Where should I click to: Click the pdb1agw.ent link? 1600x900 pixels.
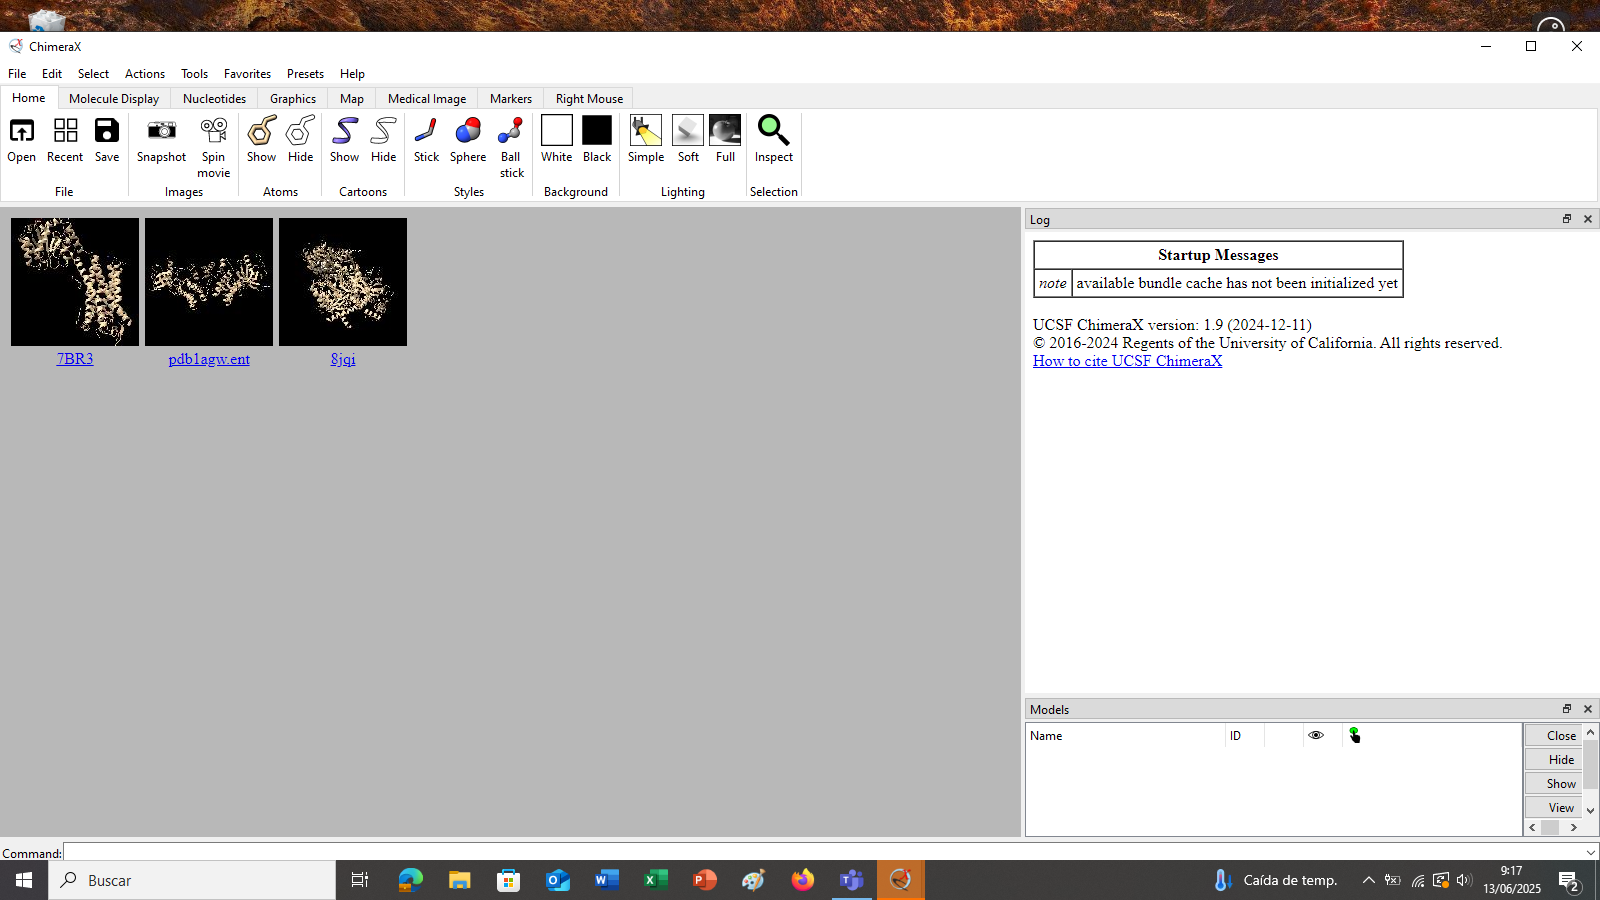209,359
